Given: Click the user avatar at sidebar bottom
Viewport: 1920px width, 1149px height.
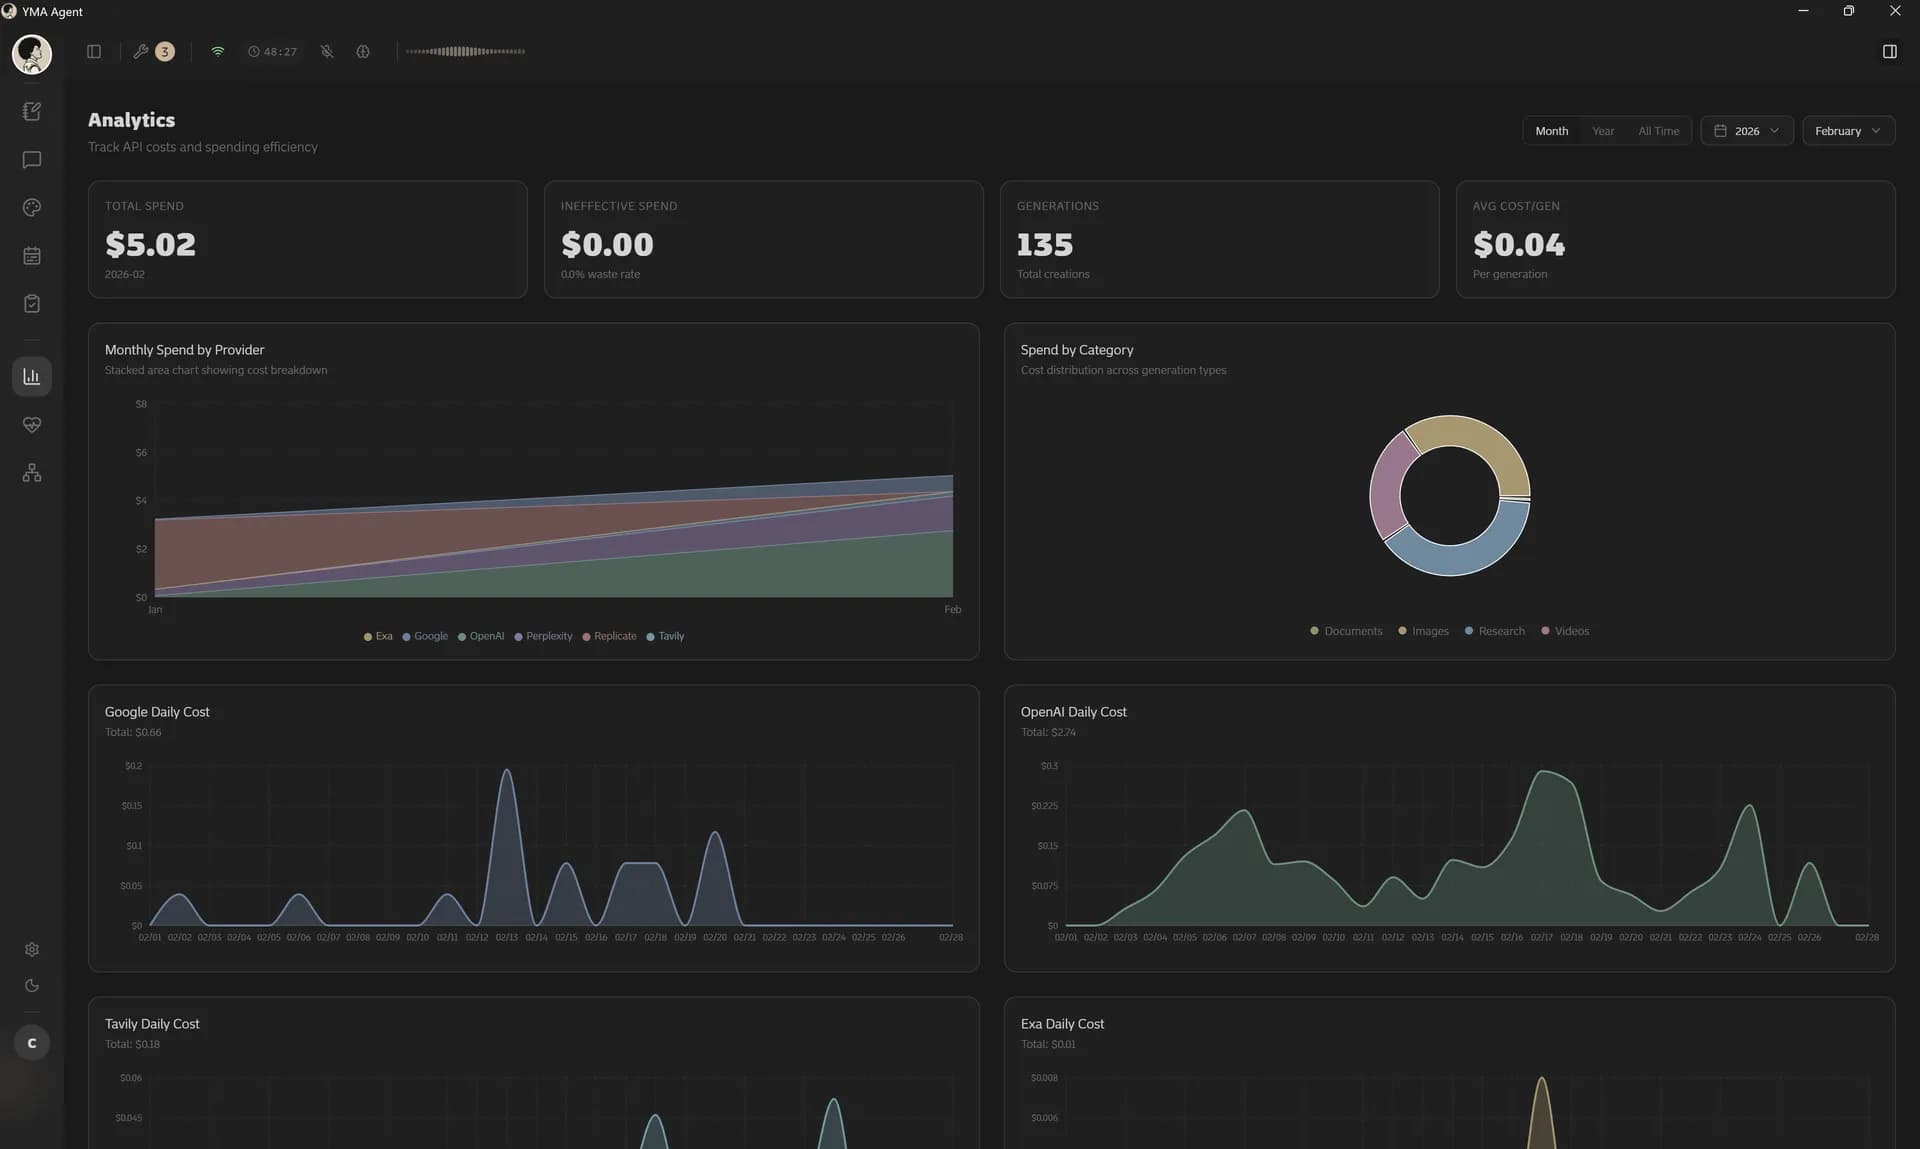Looking at the screenshot, I should click(31, 1042).
